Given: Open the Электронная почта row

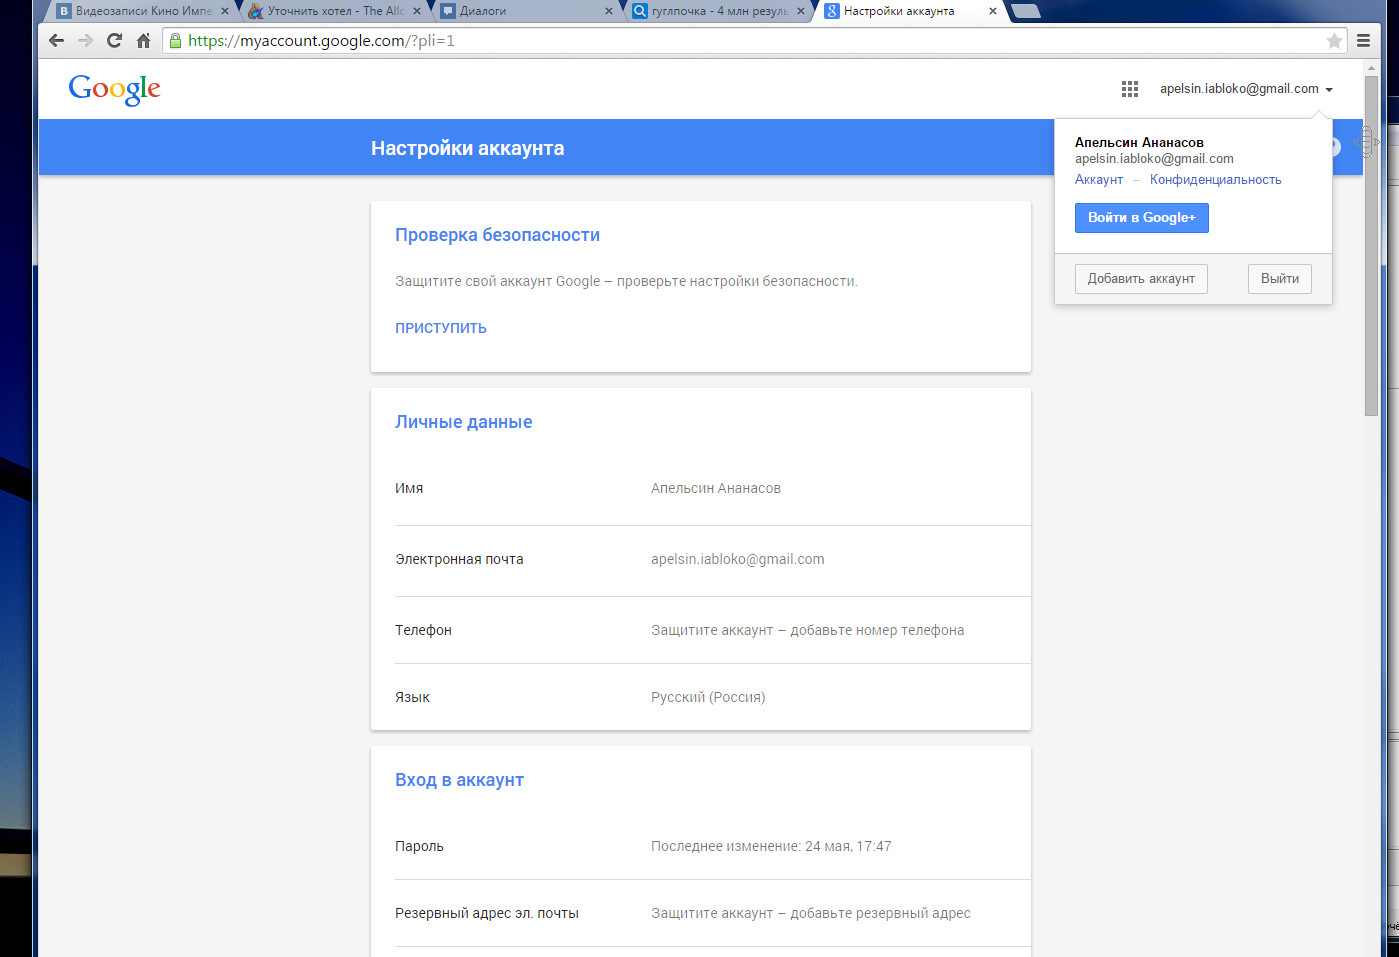Looking at the screenshot, I should [713, 560].
